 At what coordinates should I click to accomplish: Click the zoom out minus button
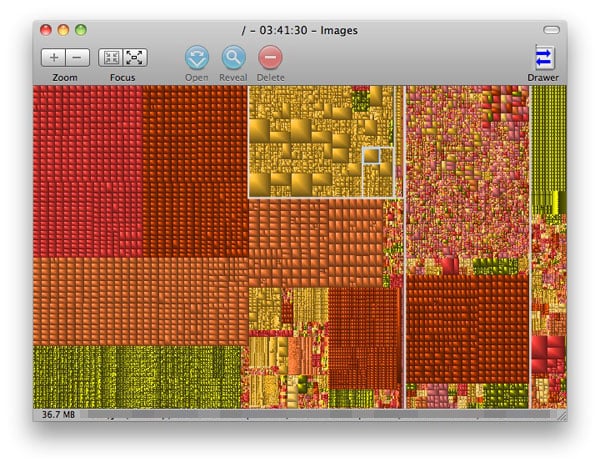click(x=78, y=58)
